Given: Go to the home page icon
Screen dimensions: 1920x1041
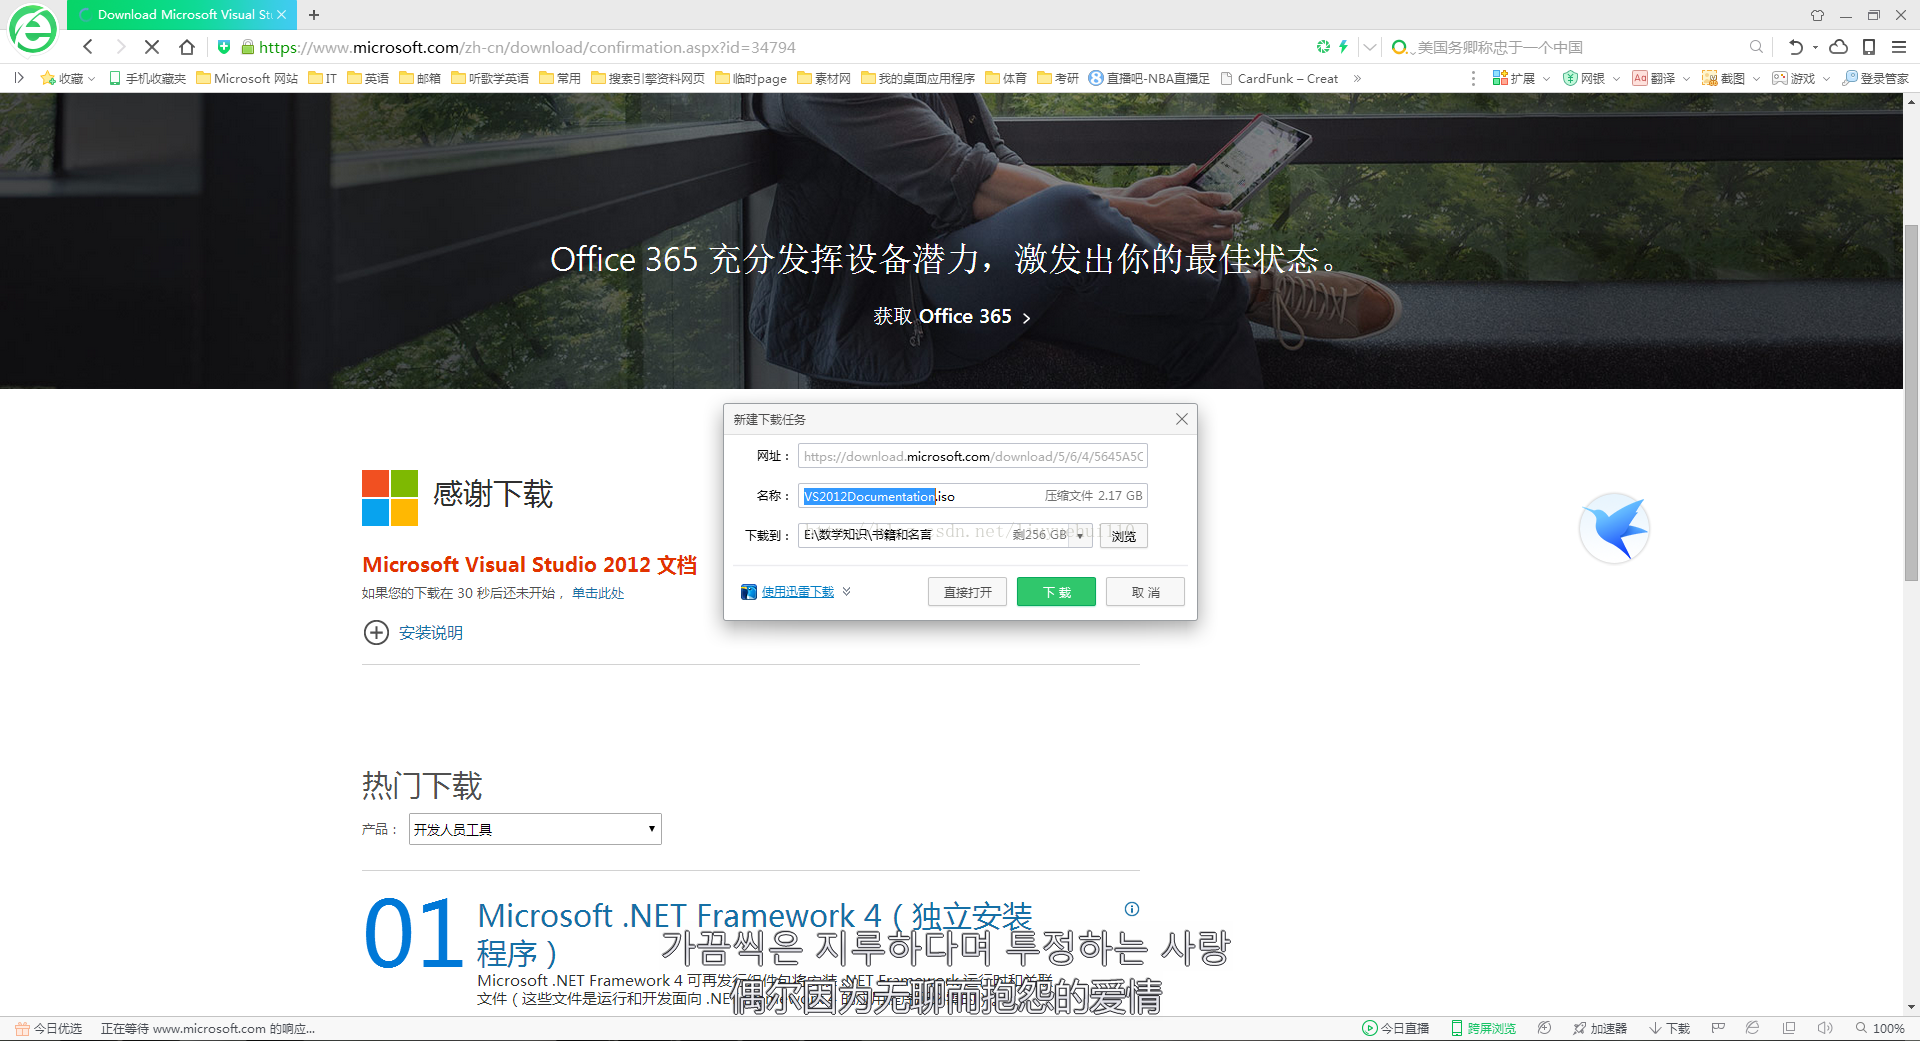Looking at the screenshot, I should [187, 47].
